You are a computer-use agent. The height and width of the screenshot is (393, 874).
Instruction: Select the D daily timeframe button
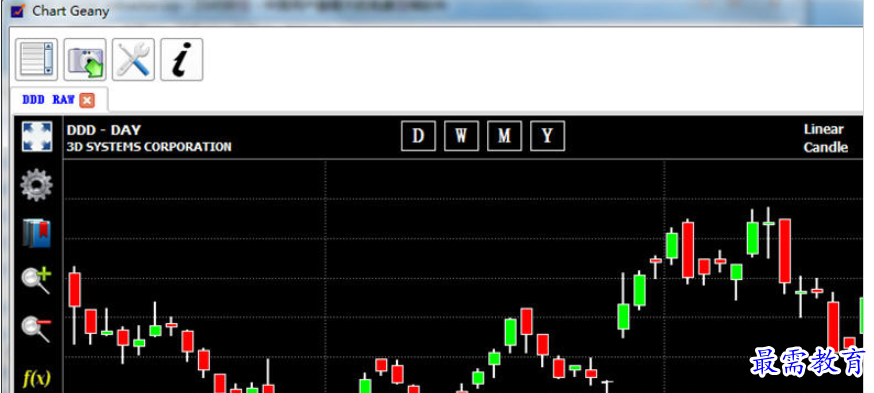pyautogui.click(x=418, y=136)
